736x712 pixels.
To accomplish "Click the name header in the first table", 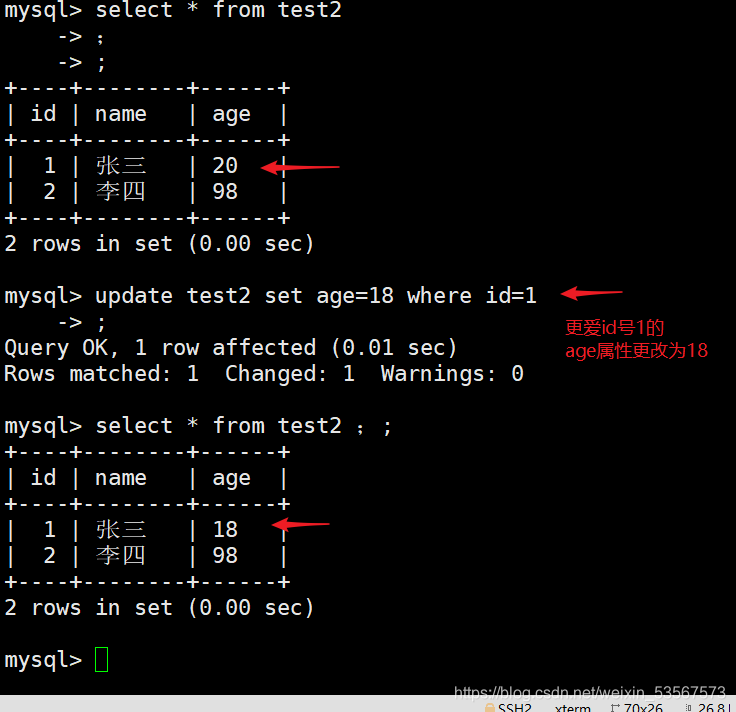I will tap(121, 114).
